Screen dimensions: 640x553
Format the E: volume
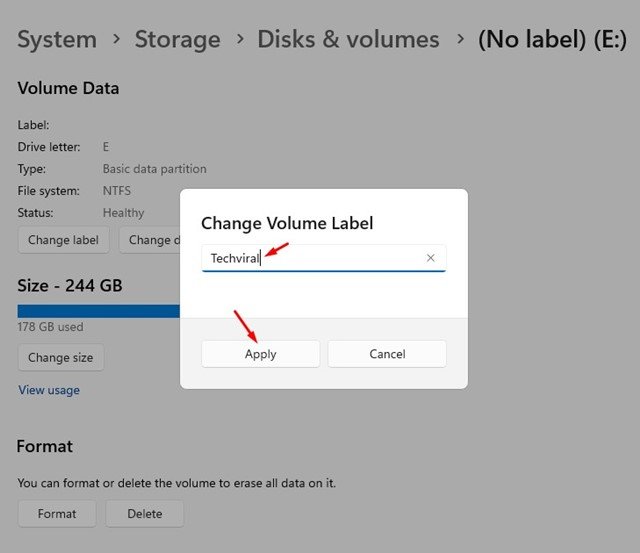(57, 514)
